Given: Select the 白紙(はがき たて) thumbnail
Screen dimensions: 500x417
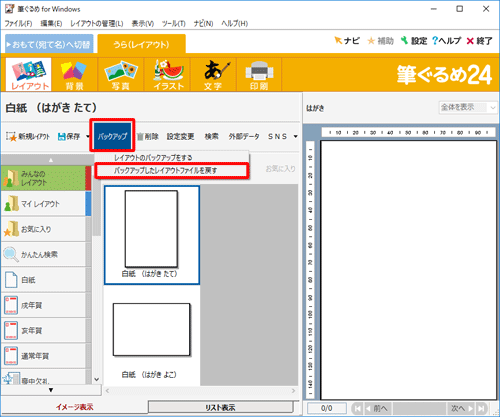Looking at the screenshot, I should (x=152, y=235).
